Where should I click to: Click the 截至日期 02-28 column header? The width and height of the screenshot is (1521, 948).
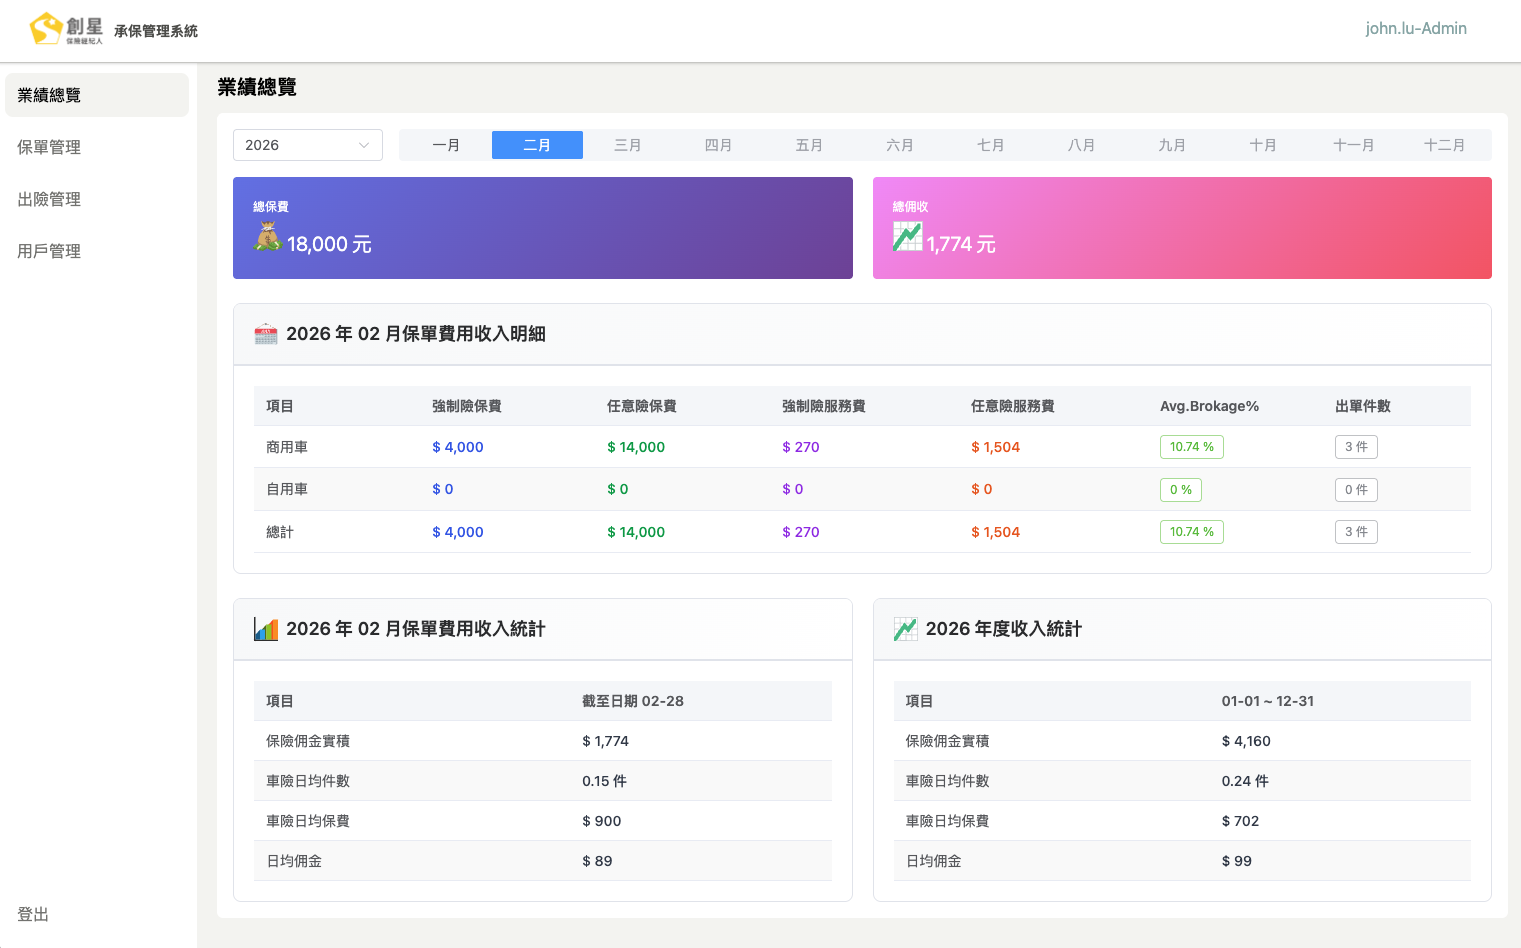tap(633, 701)
